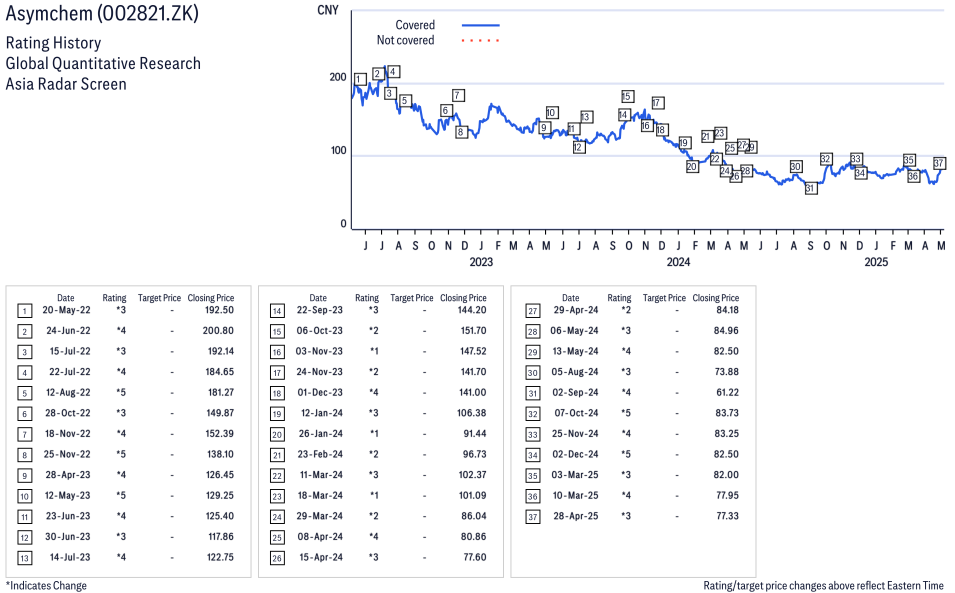Click chart marker 20 under the 100 line
This screenshot has height=593, width=955.
pos(692,167)
